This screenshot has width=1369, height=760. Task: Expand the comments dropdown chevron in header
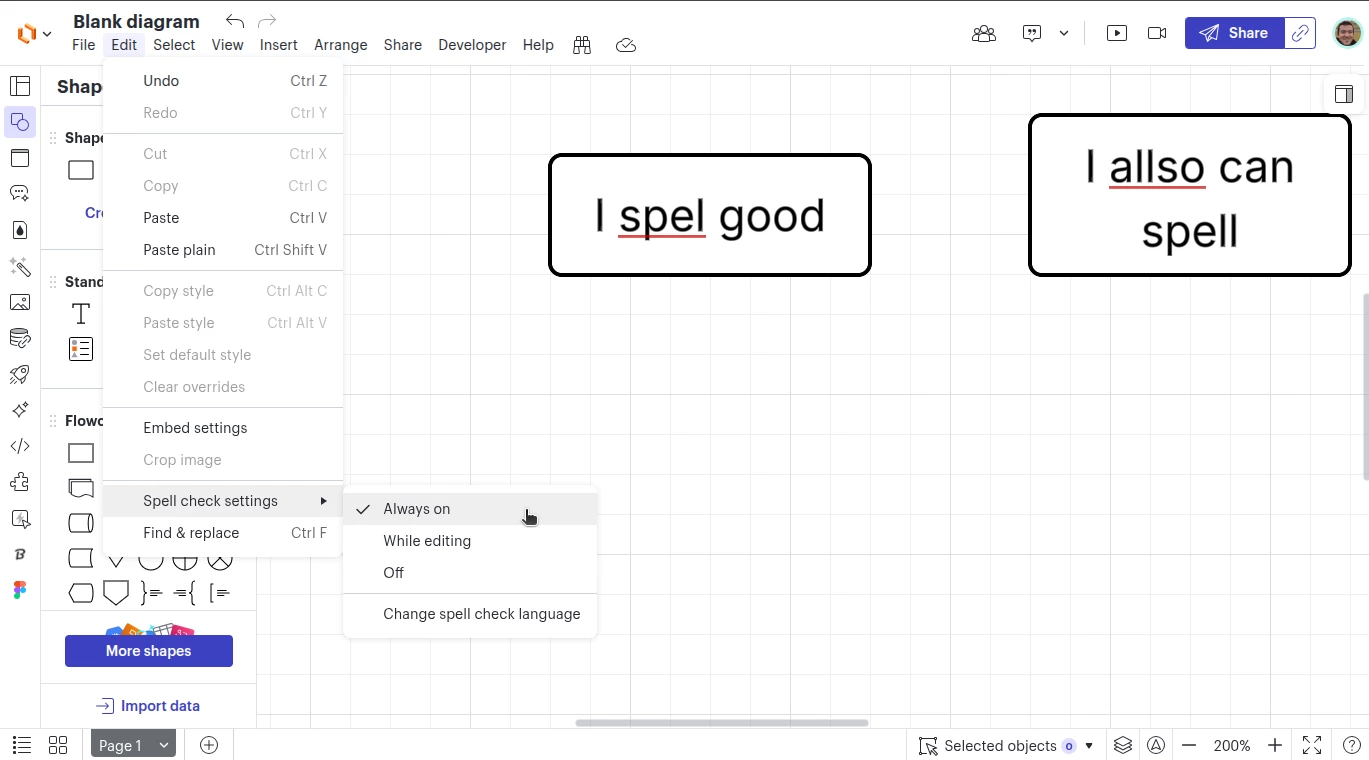tap(1064, 33)
